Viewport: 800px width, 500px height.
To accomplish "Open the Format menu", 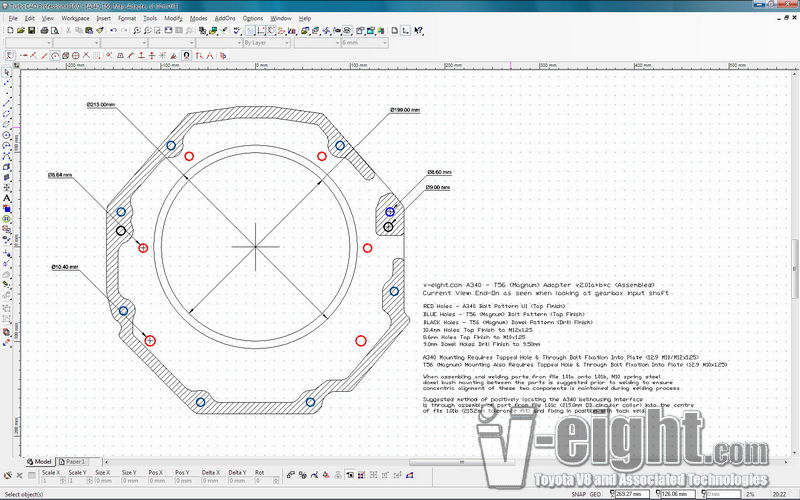I will tap(127, 18).
